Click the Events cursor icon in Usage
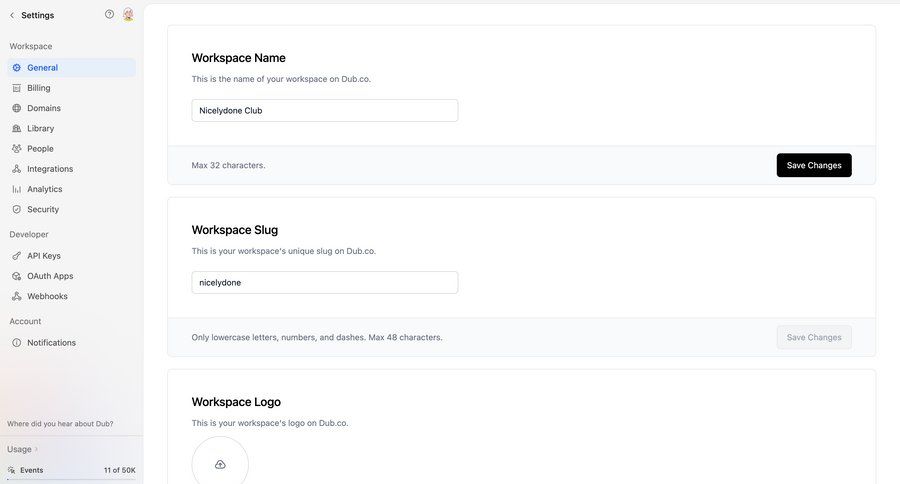 coord(11,470)
